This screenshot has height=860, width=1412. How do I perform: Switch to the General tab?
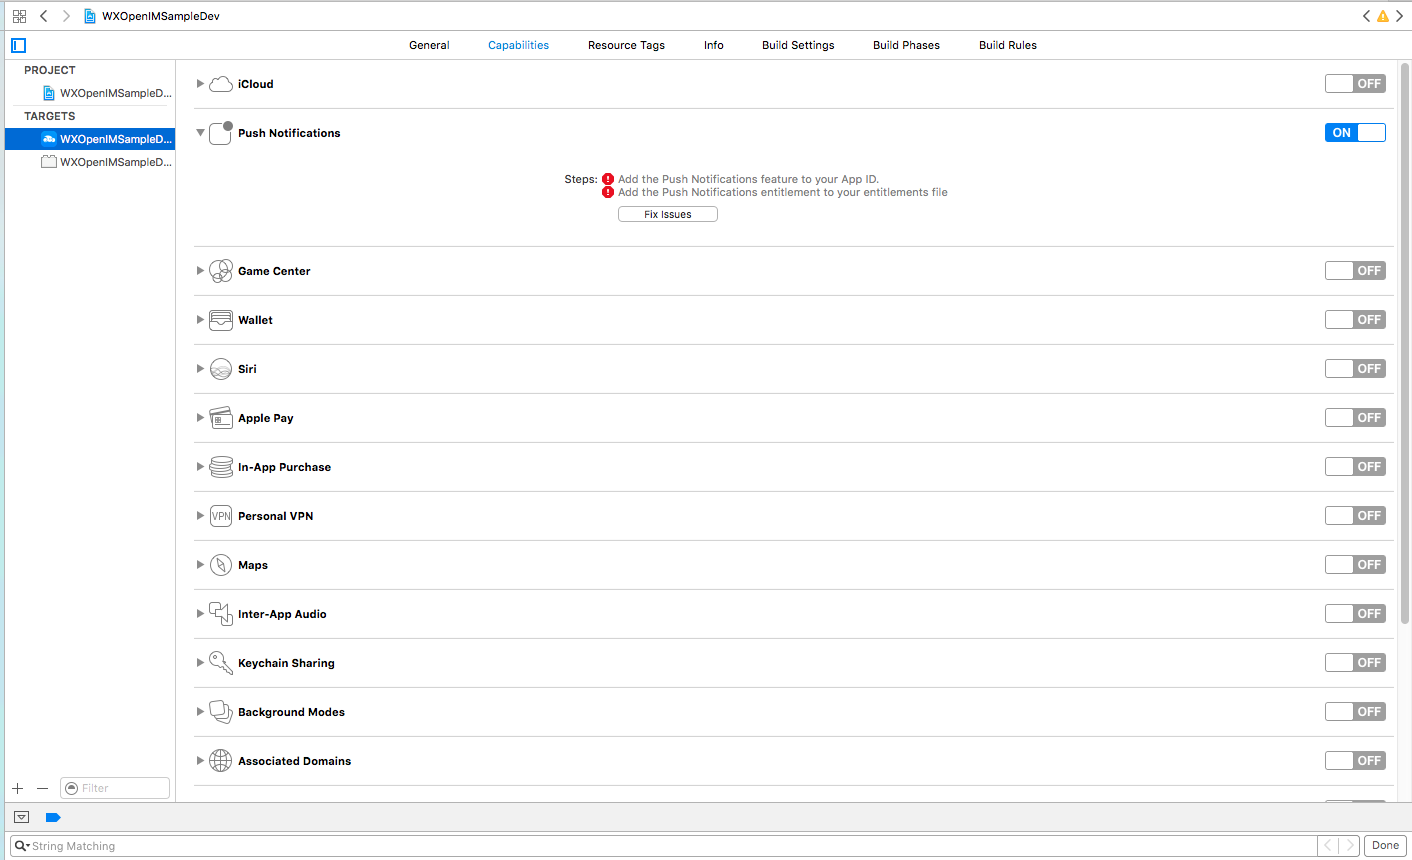(429, 45)
